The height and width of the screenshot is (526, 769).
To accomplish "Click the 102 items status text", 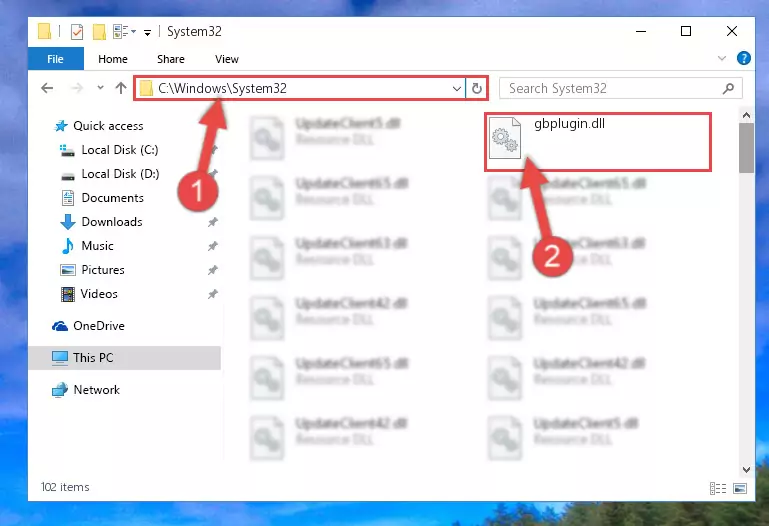I will tap(65, 487).
